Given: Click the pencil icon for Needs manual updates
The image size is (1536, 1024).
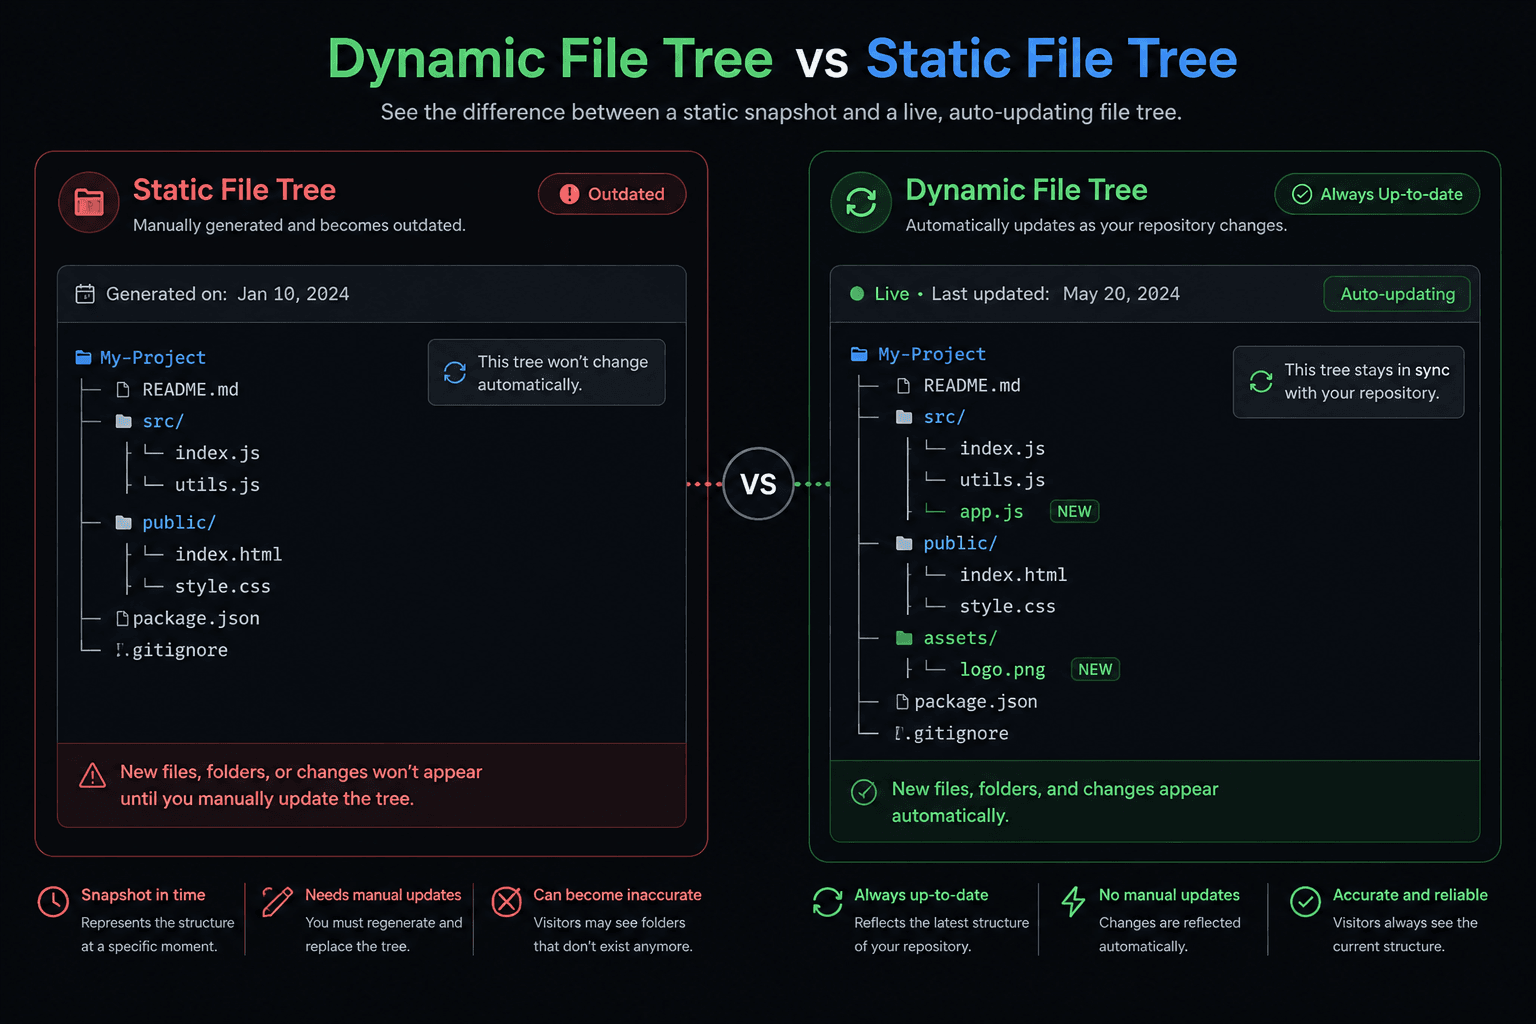Looking at the screenshot, I should coord(277,902).
